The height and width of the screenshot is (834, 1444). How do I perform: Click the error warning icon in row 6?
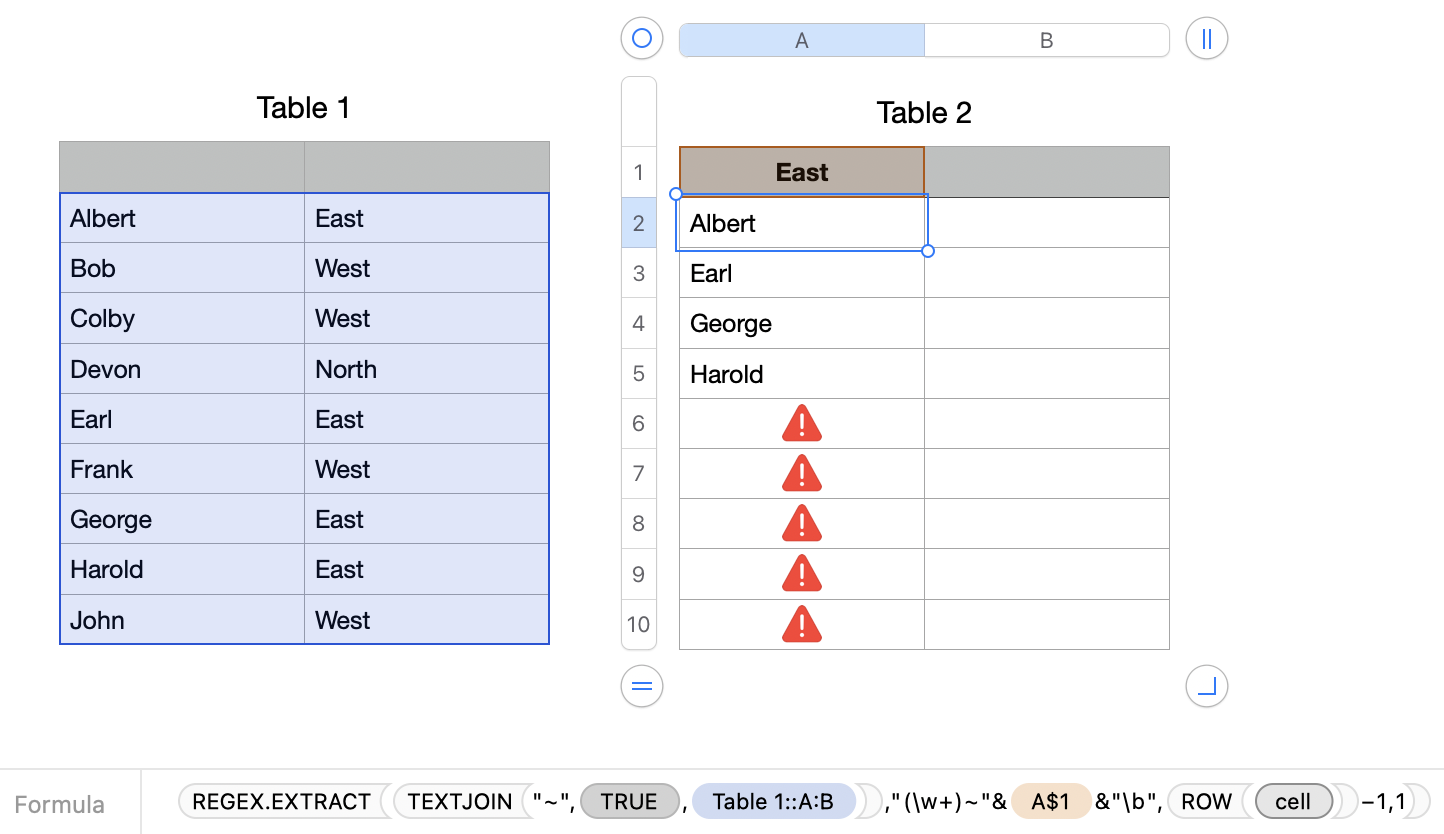point(801,424)
